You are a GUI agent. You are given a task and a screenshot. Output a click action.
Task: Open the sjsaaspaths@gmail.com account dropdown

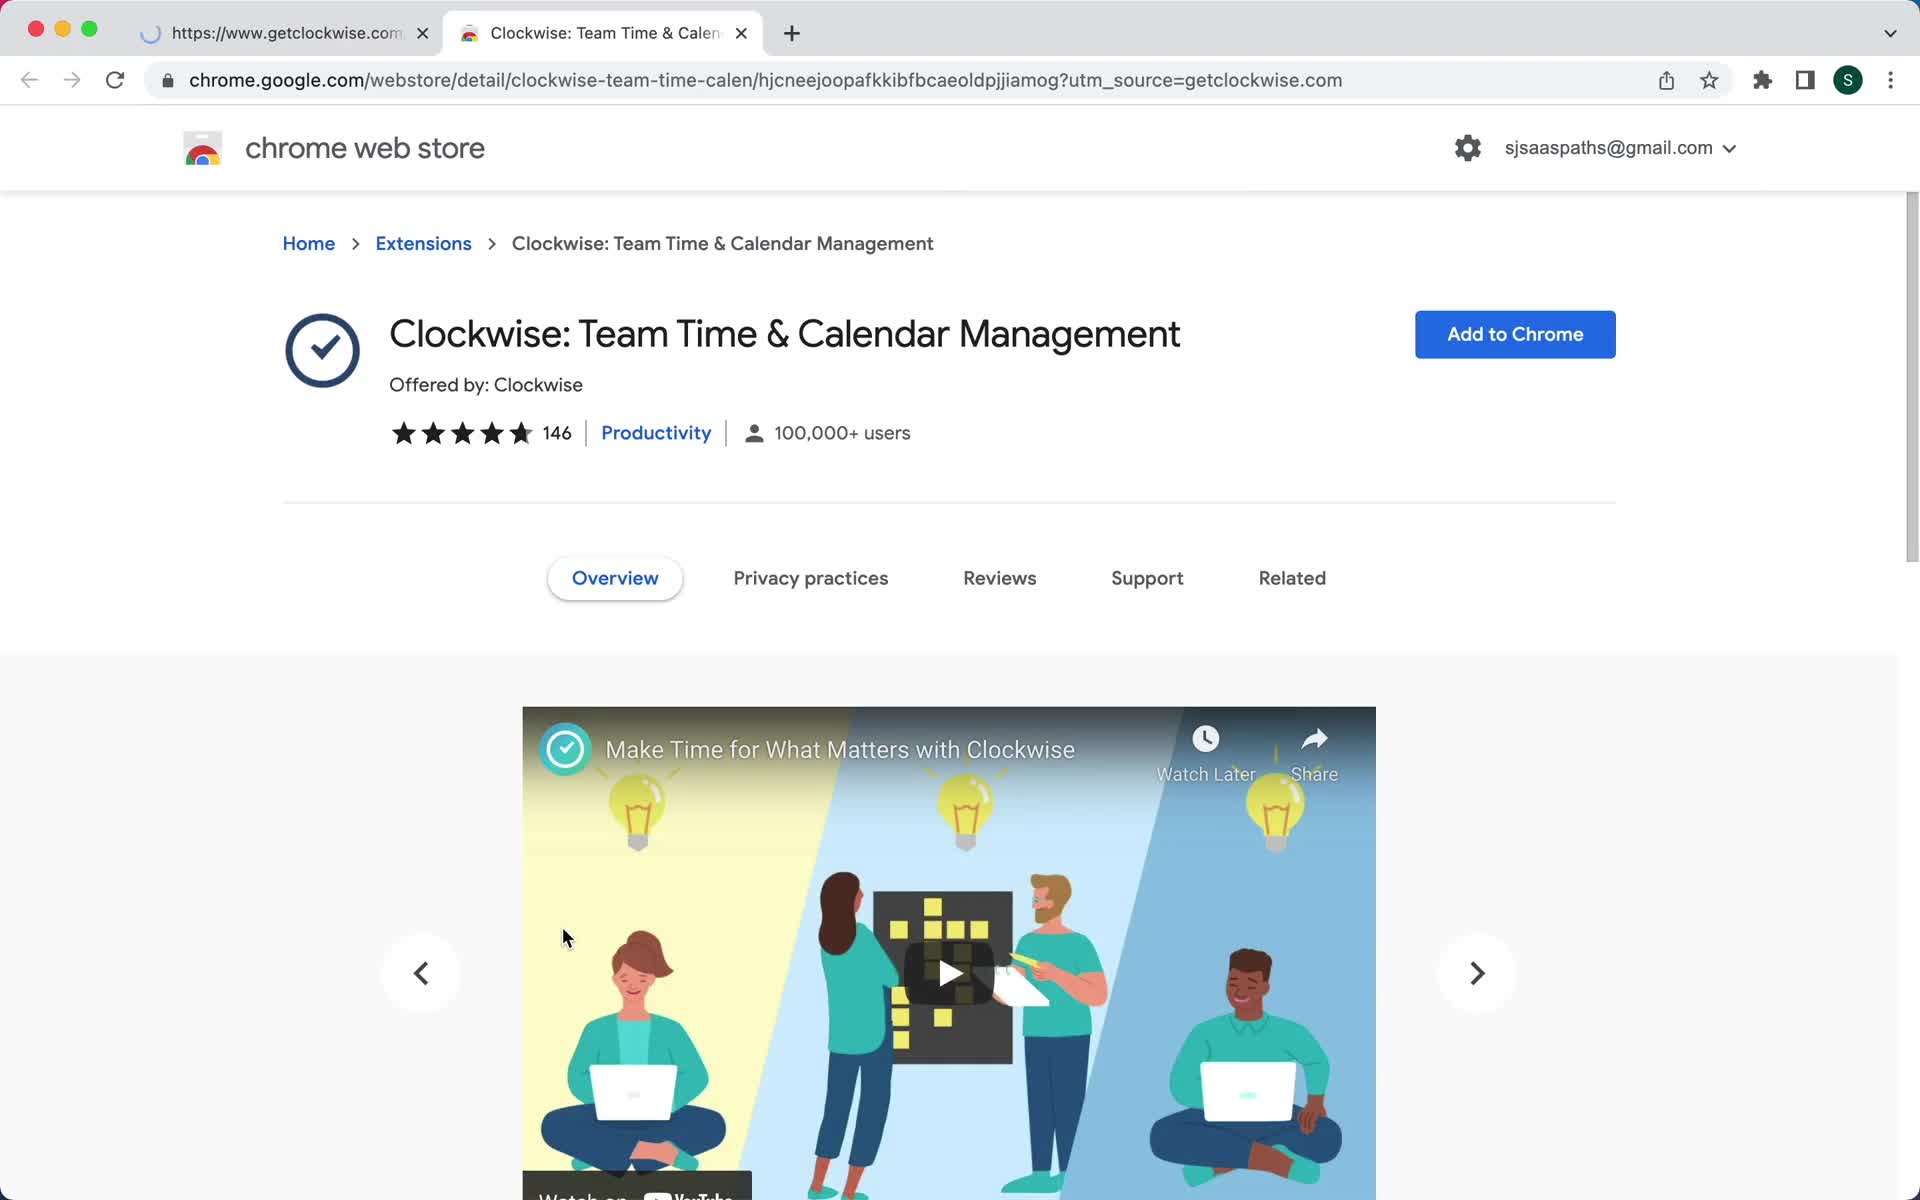[x=1620, y=148]
